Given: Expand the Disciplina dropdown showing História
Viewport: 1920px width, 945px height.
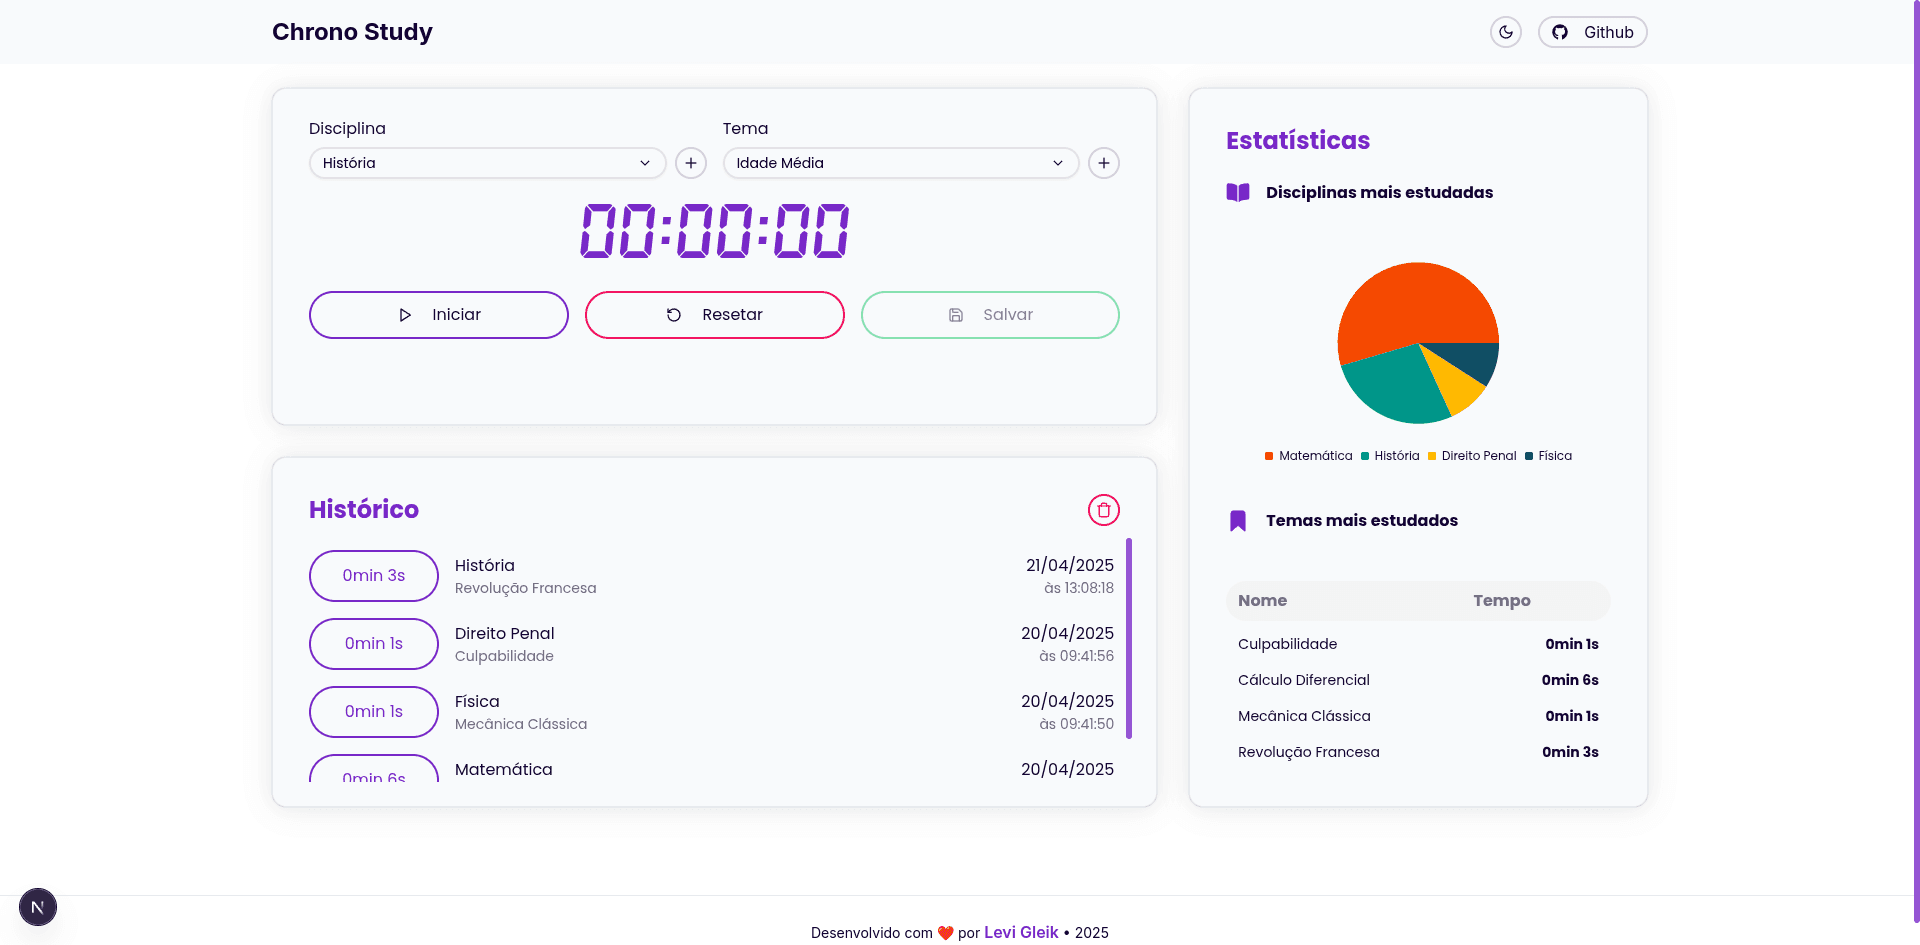Looking at the screenshot, I should pyautogui.click(x=487, y=163).
